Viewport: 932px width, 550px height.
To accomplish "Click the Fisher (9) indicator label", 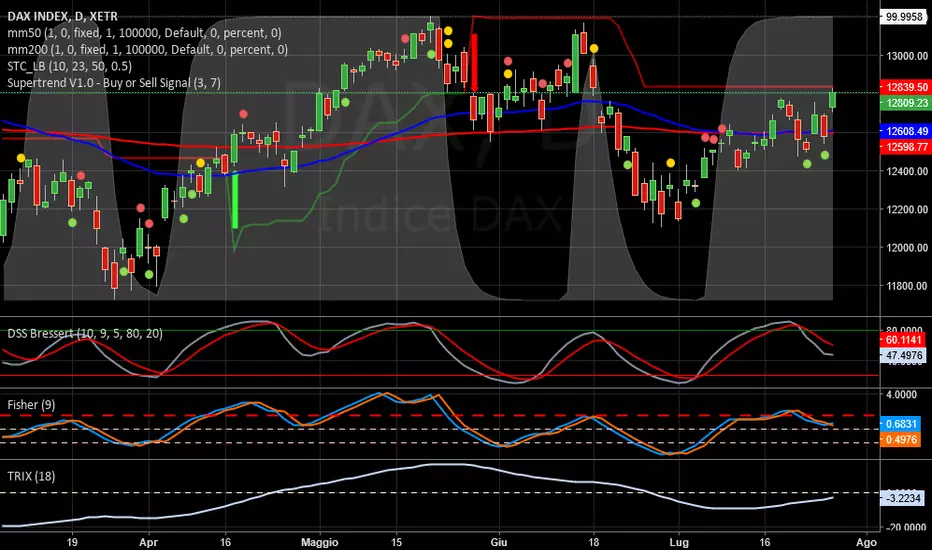I will (x=31, y=405).
